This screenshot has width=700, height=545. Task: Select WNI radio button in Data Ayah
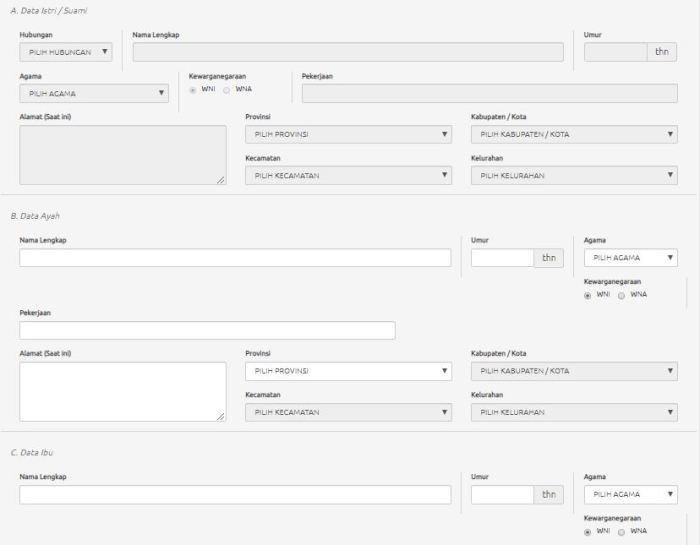point(588,294)
